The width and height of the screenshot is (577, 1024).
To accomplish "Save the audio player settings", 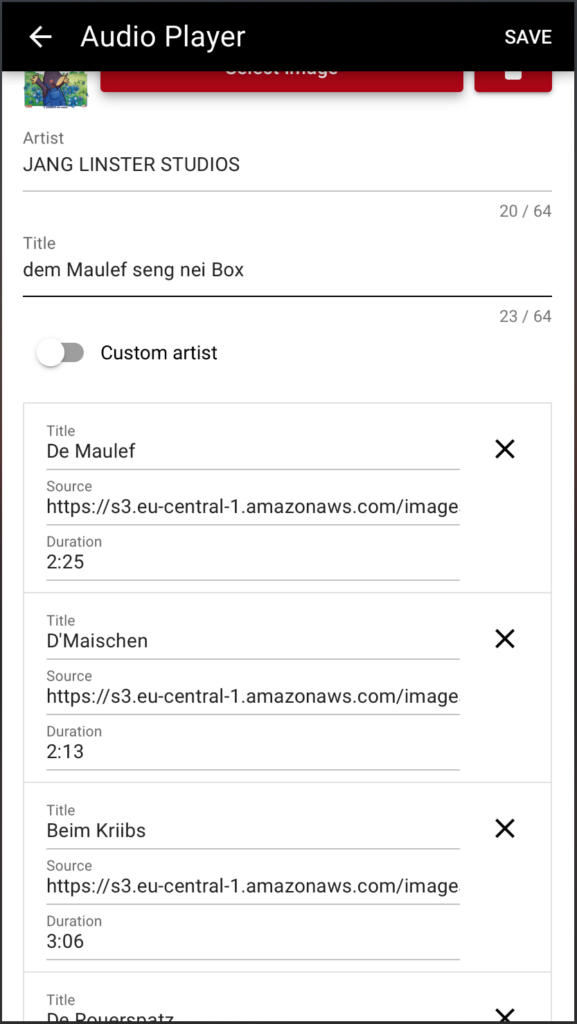I will (528, 37).
